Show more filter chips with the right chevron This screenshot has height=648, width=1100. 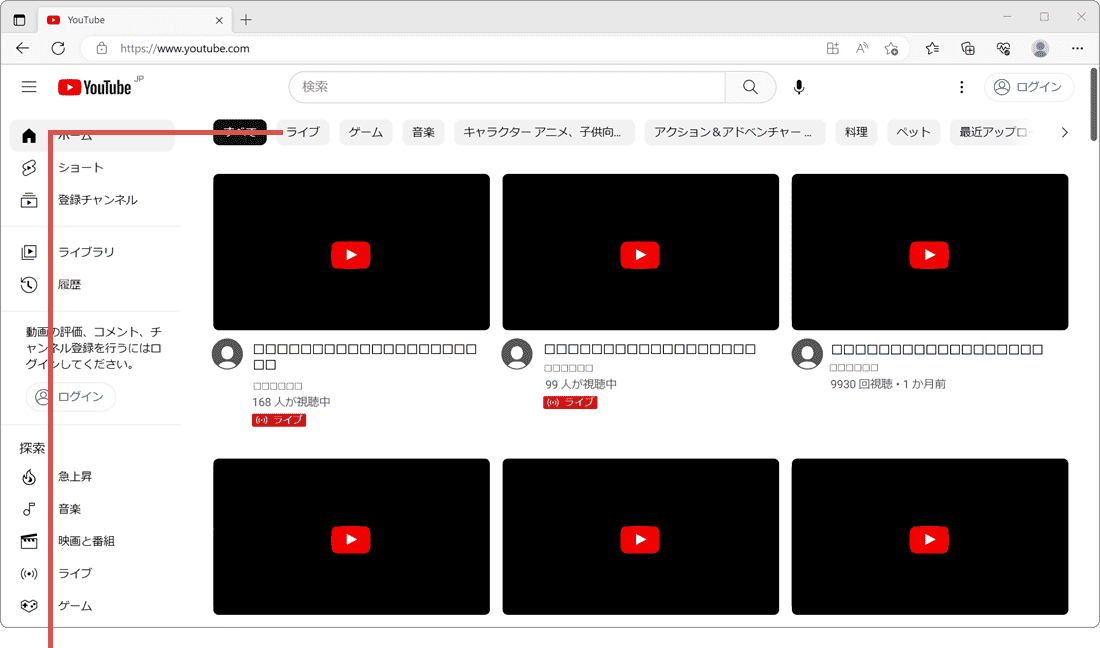(1064, 131)
